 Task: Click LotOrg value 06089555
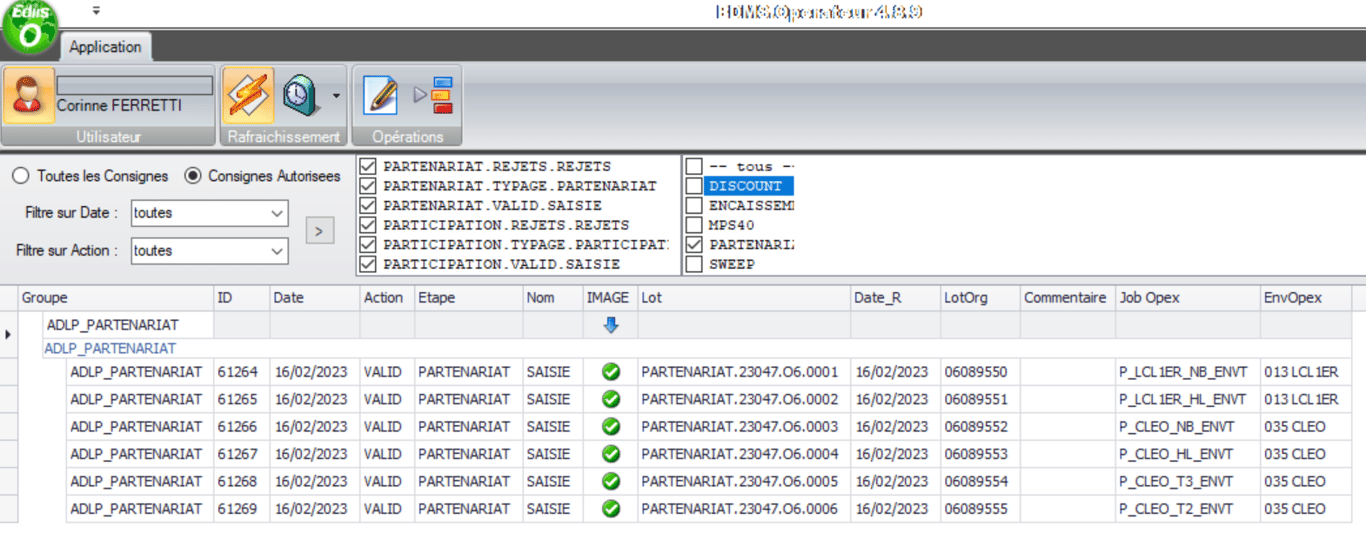tap(976, 509)
